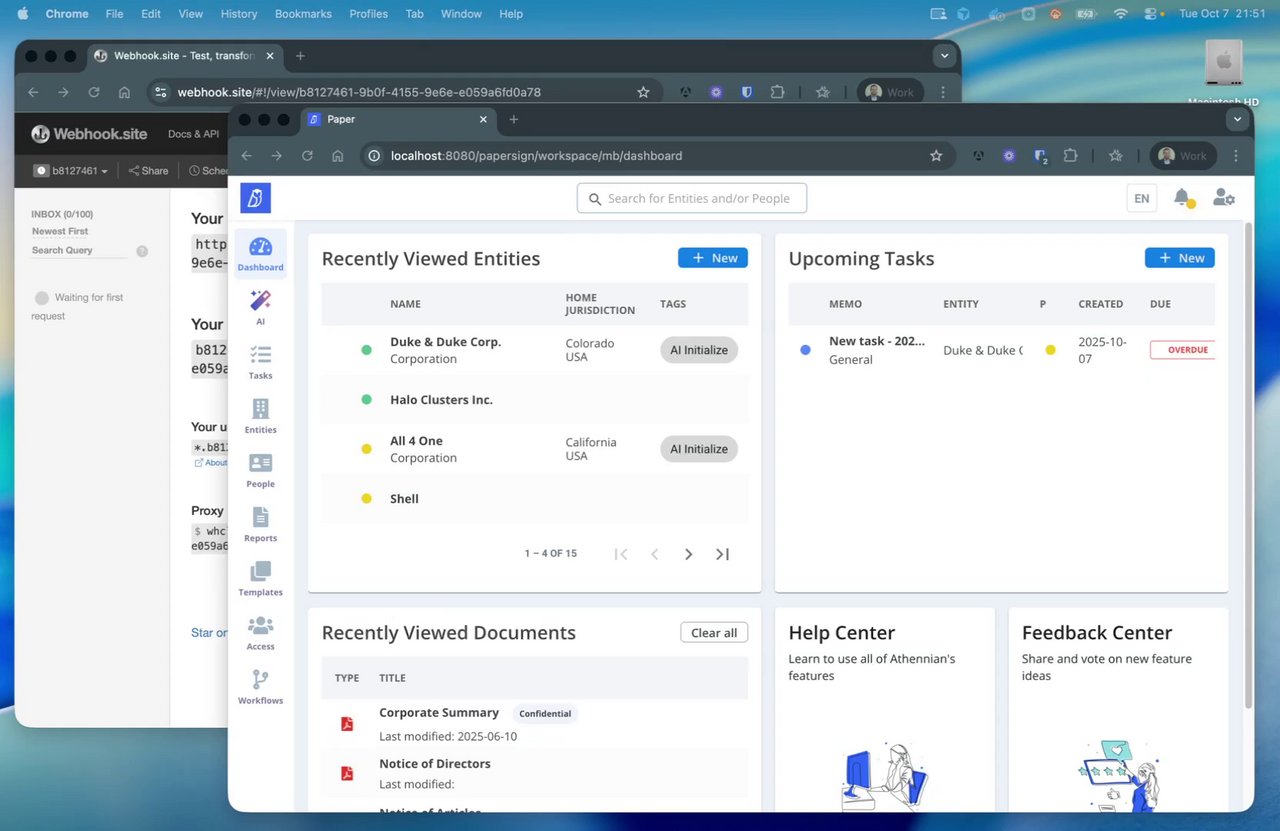Click AI Initialize for All 4 One

coord(699,449)
